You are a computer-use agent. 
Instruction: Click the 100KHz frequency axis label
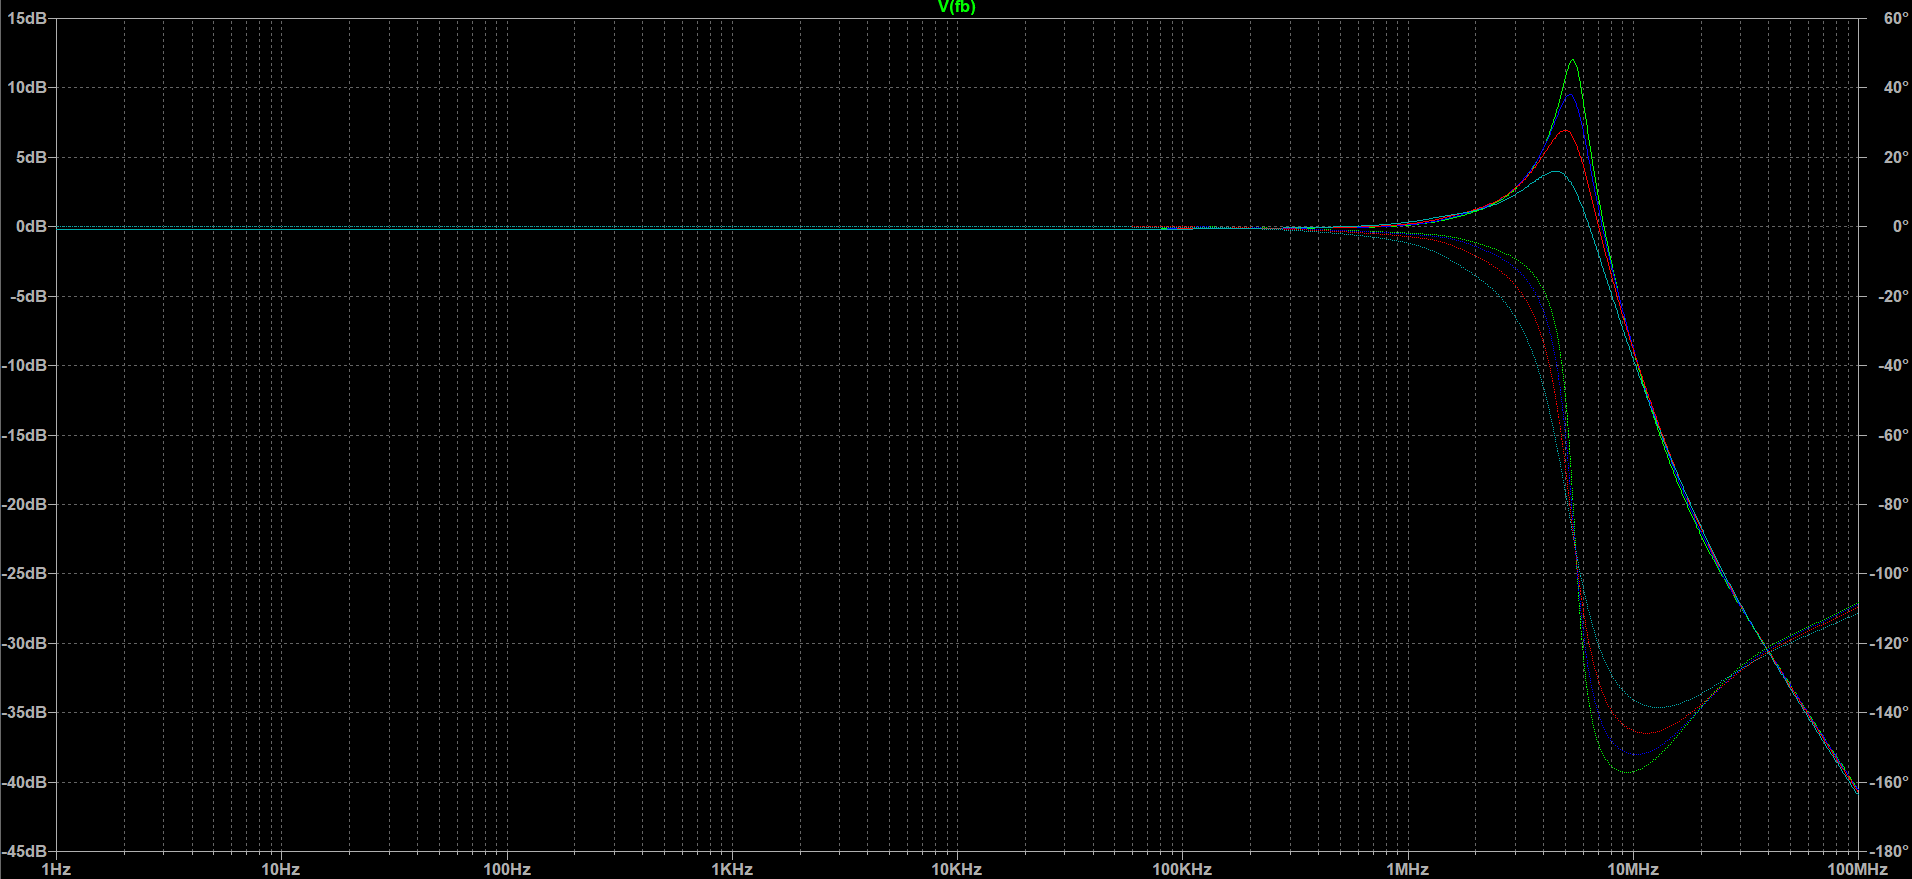(x=1182, y=870)
